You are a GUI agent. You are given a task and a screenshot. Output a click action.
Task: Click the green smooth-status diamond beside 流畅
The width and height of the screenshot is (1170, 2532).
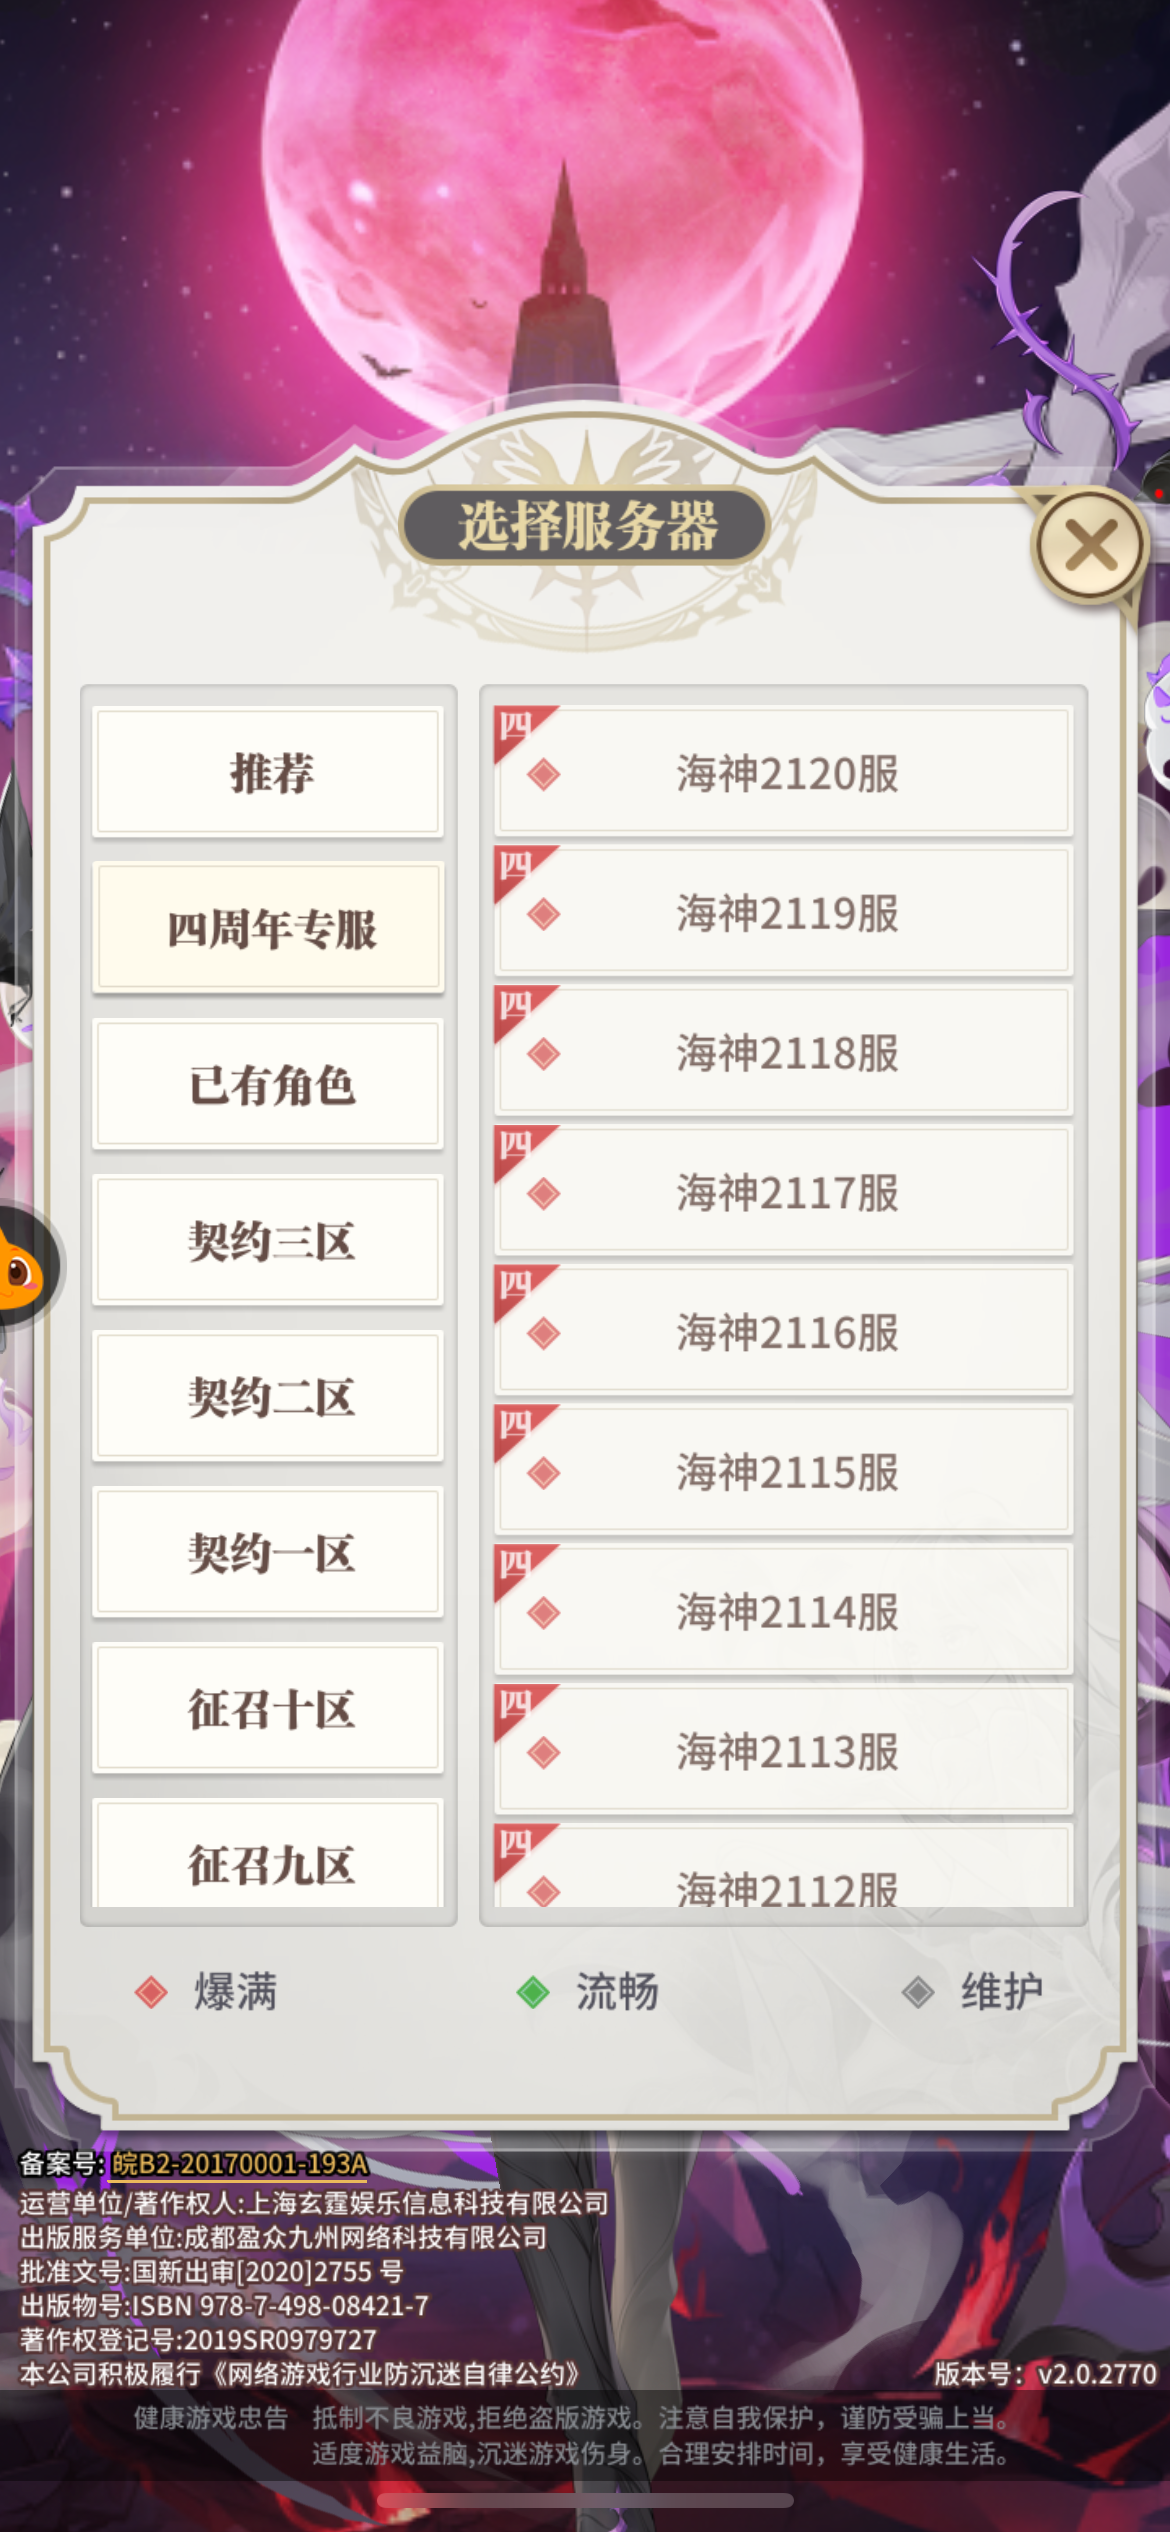point(533,1992)
